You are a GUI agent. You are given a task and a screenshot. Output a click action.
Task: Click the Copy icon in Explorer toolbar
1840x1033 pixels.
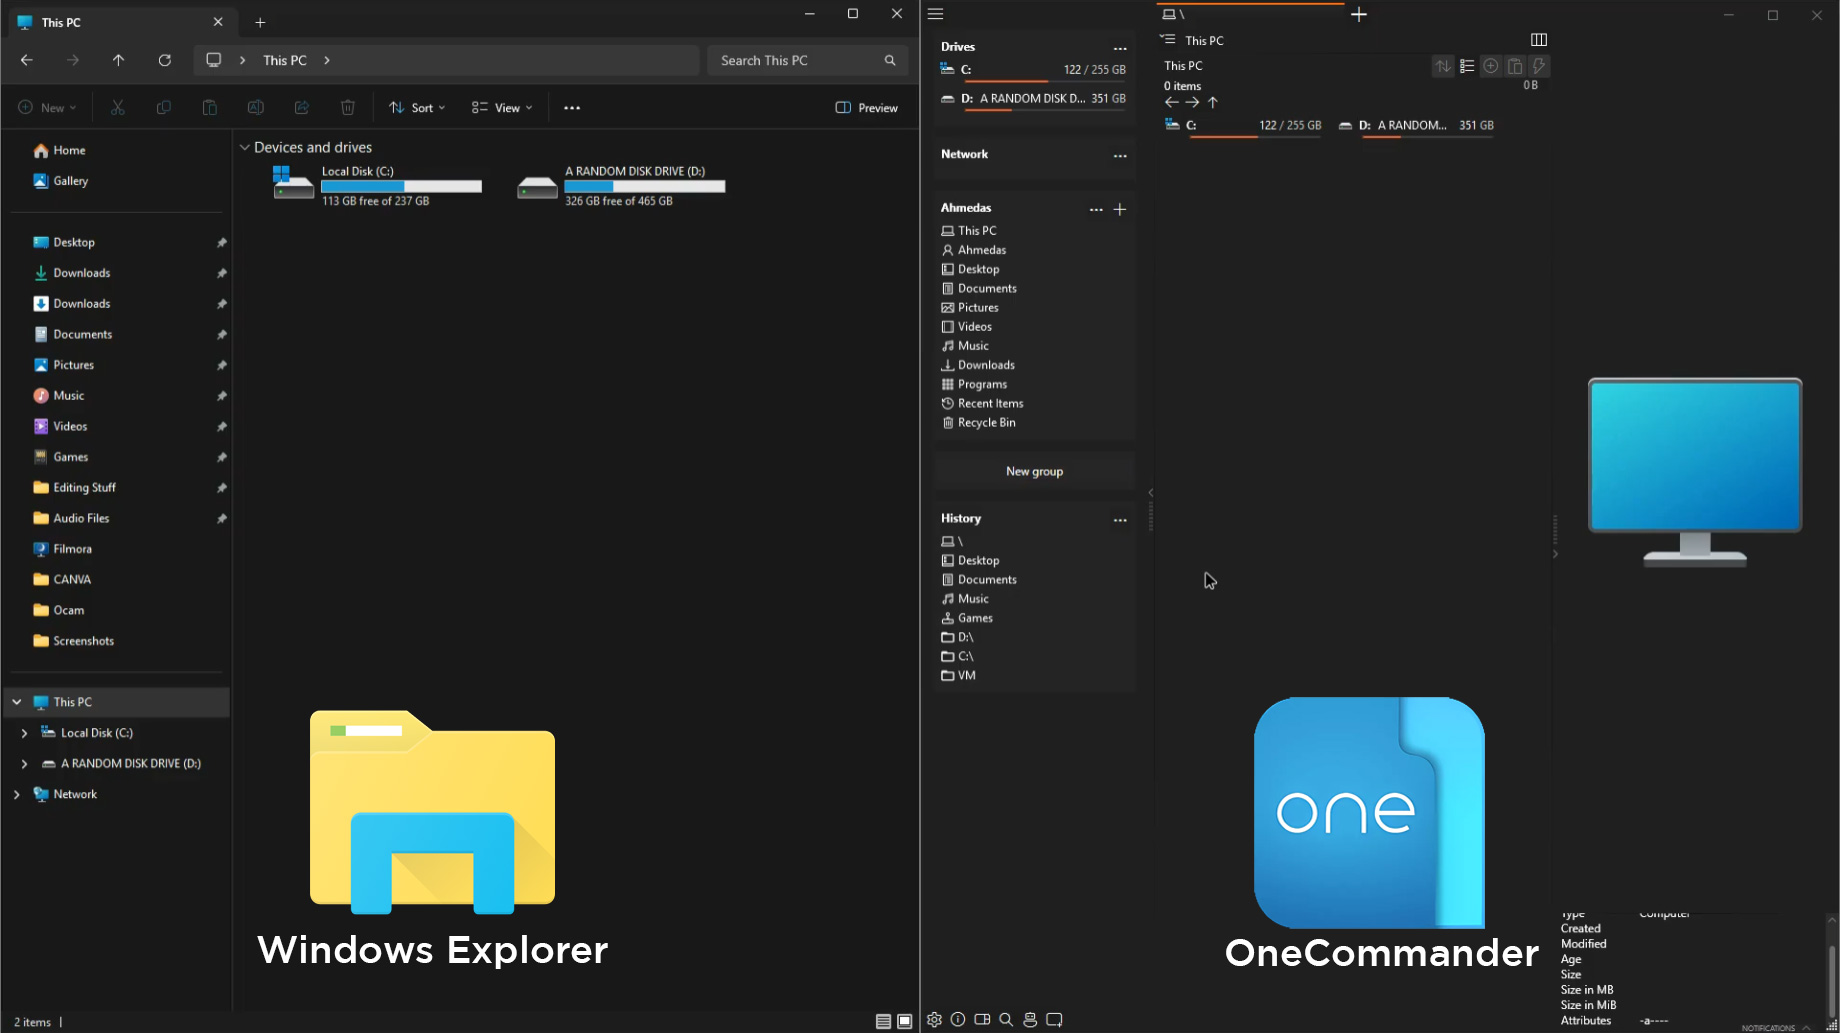[164, 107]
